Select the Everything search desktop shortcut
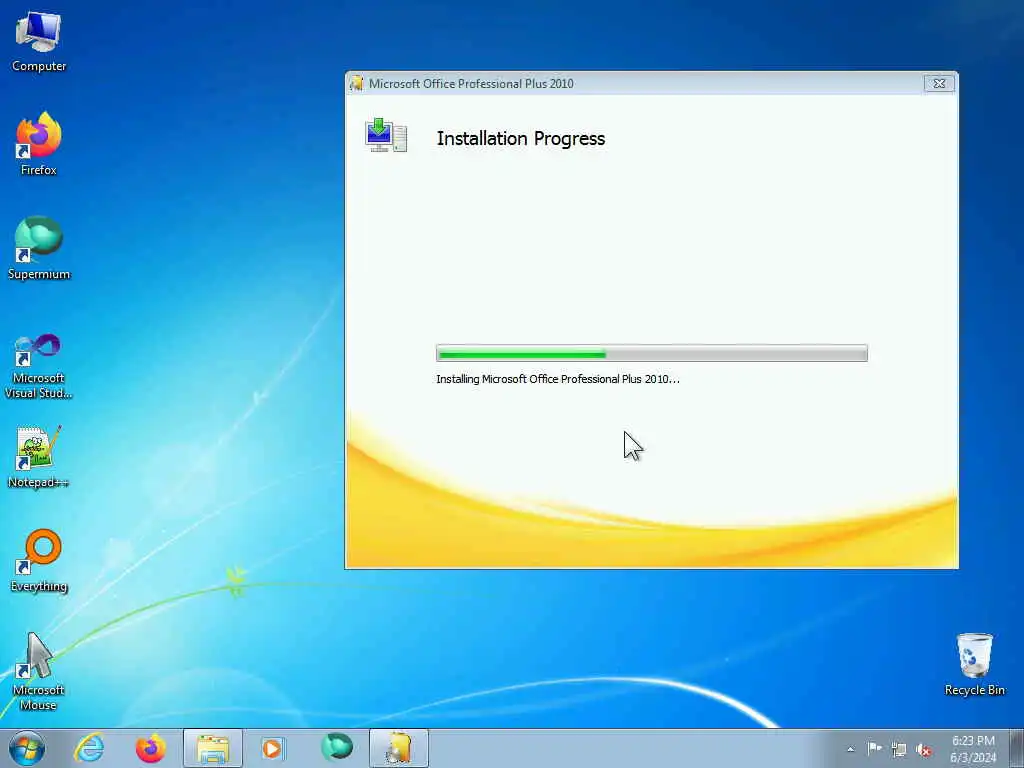The image size is (1024, 768). [39, 560]
